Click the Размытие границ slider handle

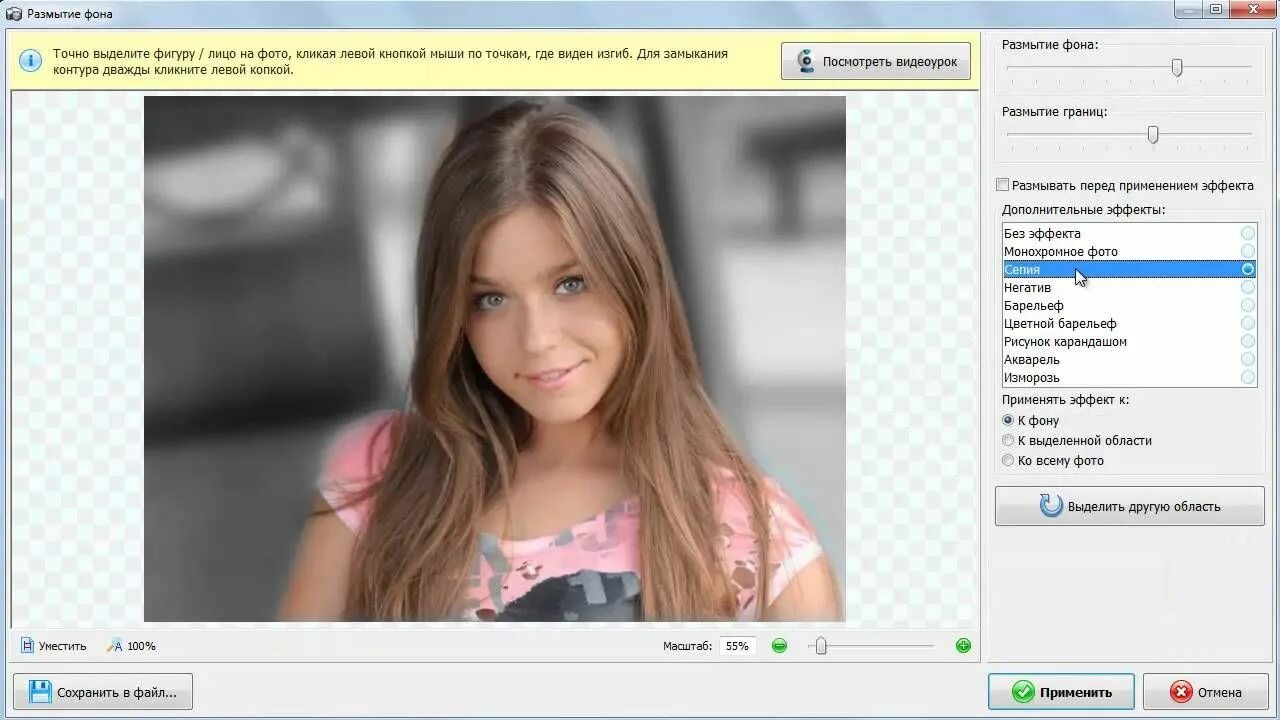[1153, 134]
